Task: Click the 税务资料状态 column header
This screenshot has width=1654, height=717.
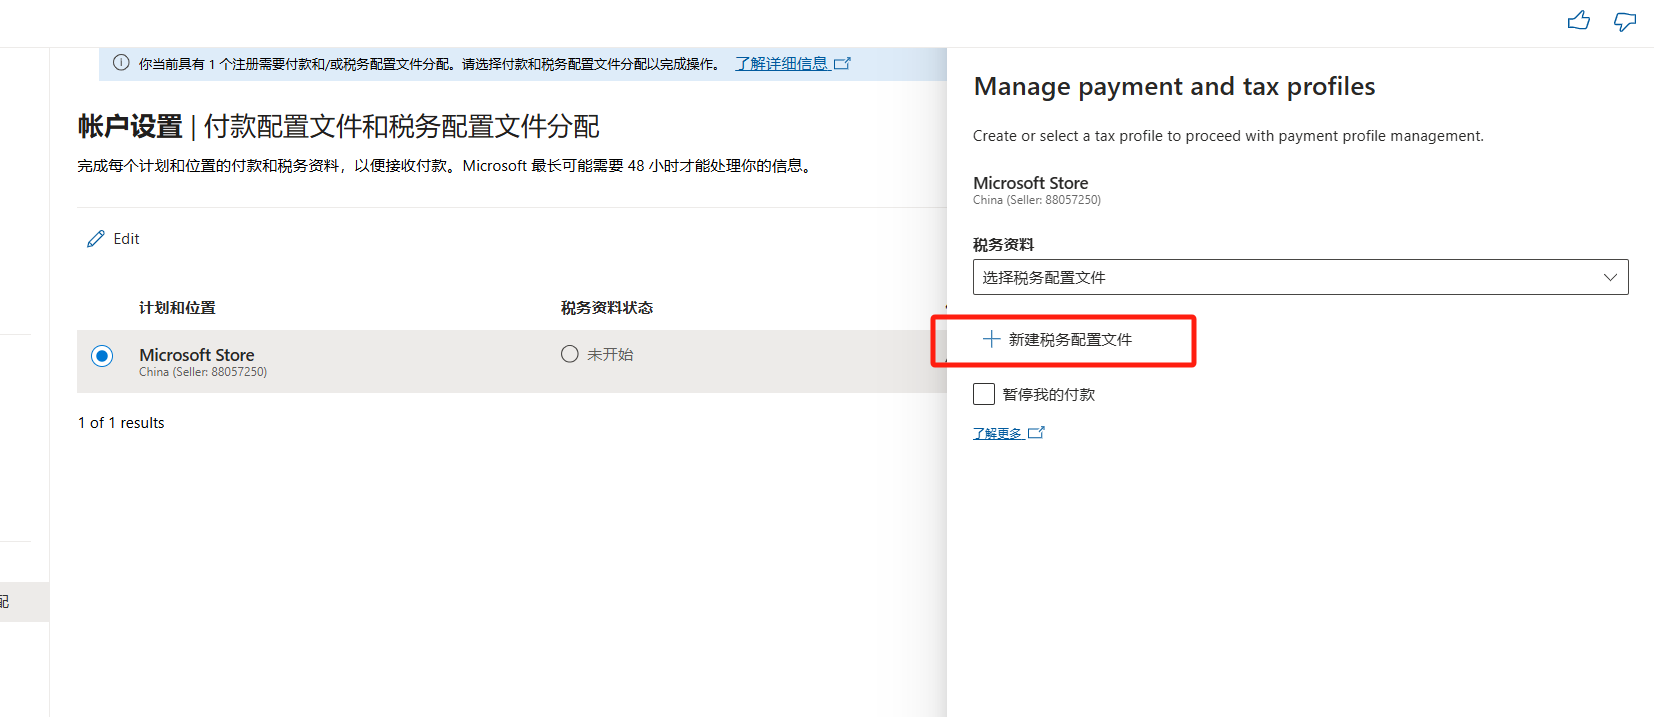Action: click(607, 308)
